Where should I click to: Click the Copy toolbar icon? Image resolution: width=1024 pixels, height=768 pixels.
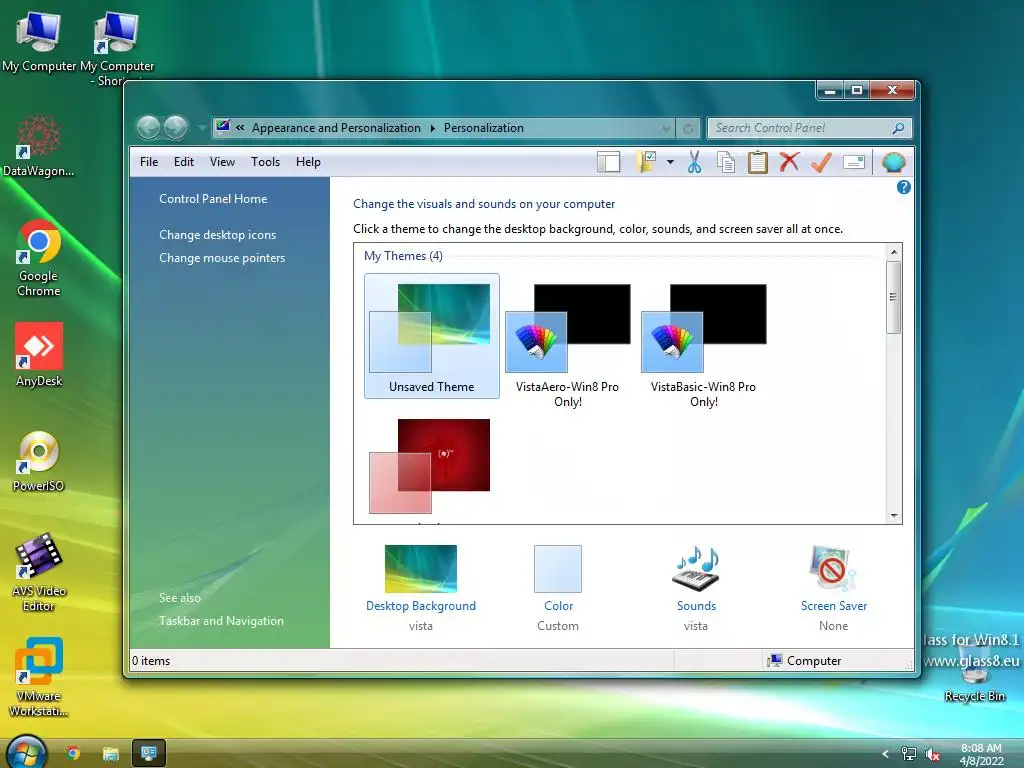[x=726, y=162]
